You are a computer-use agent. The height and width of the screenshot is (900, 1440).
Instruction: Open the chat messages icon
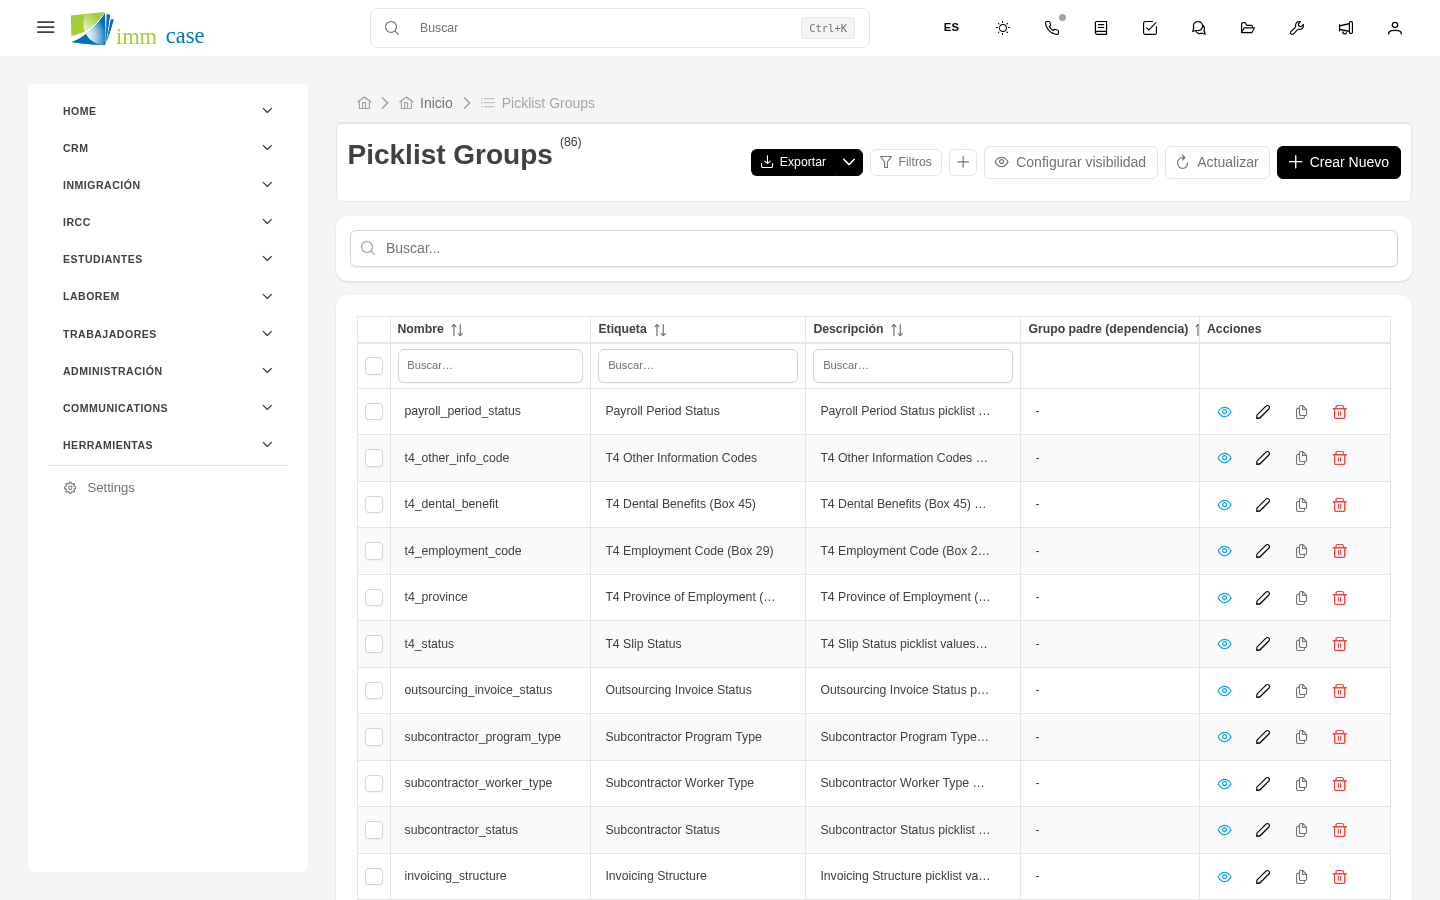(x=1199, y=28)
